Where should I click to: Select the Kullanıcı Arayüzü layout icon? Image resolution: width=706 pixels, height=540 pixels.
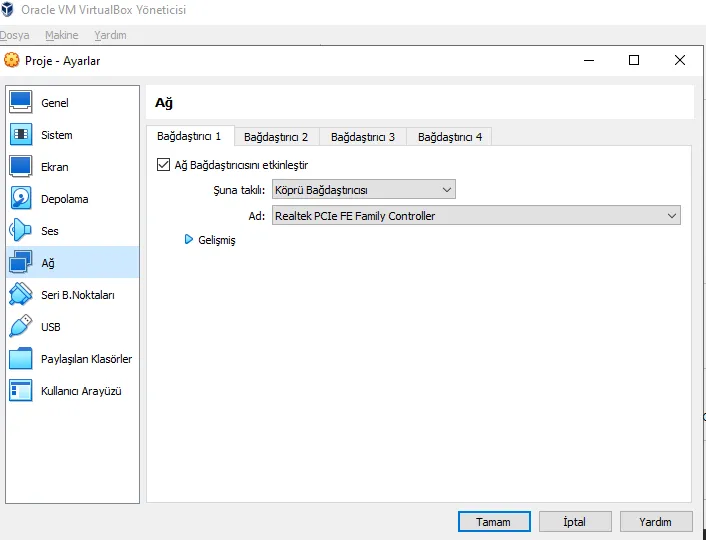click(20, 390)
